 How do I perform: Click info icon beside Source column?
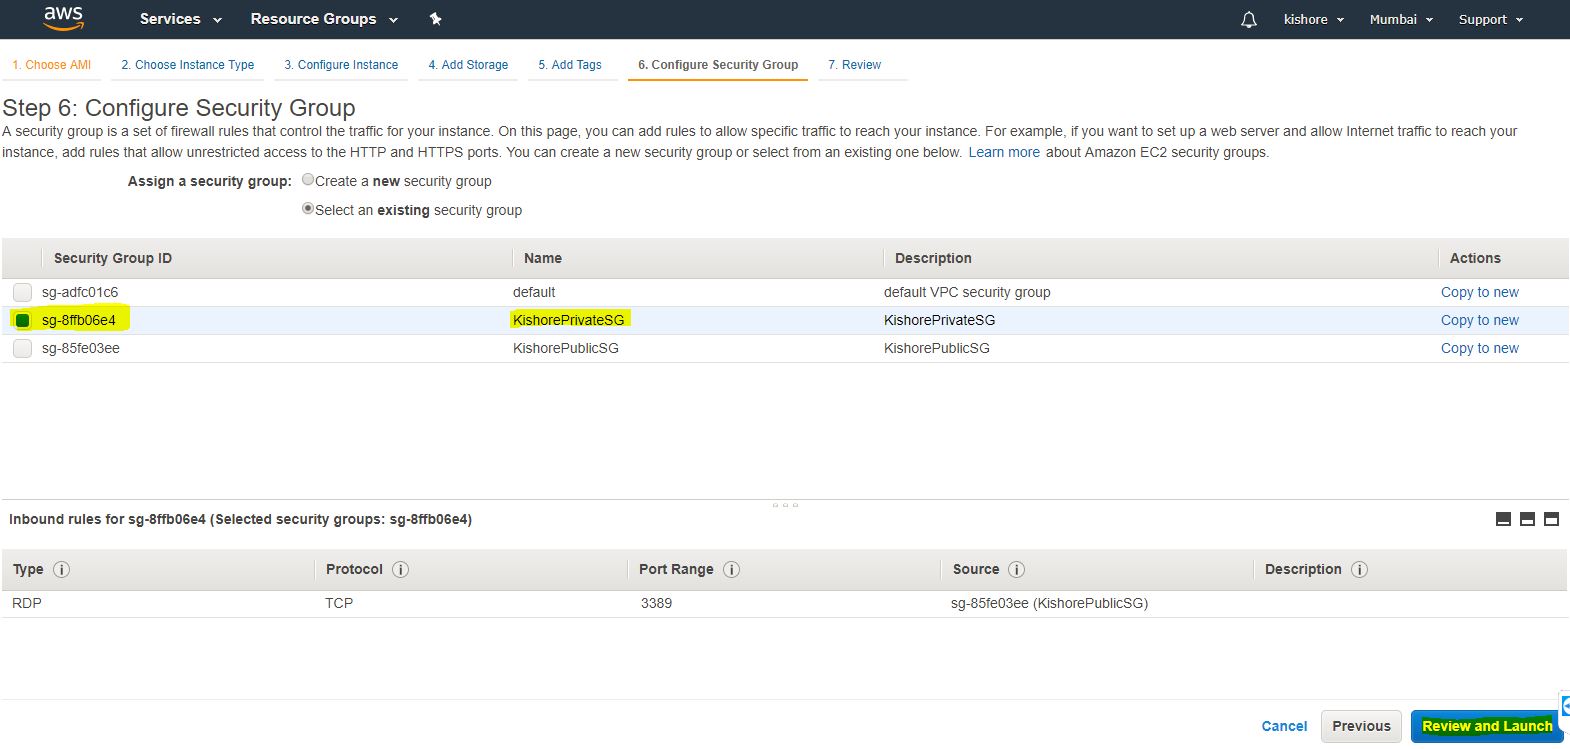pos(1016,570)
